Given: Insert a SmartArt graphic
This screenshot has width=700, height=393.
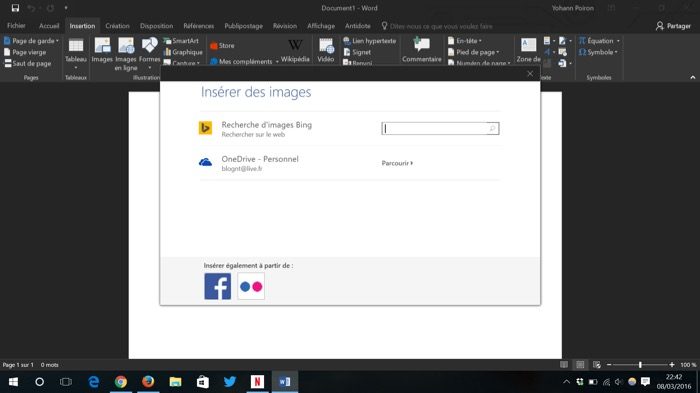Looking at the screenshot, I should tap(181, 41).
